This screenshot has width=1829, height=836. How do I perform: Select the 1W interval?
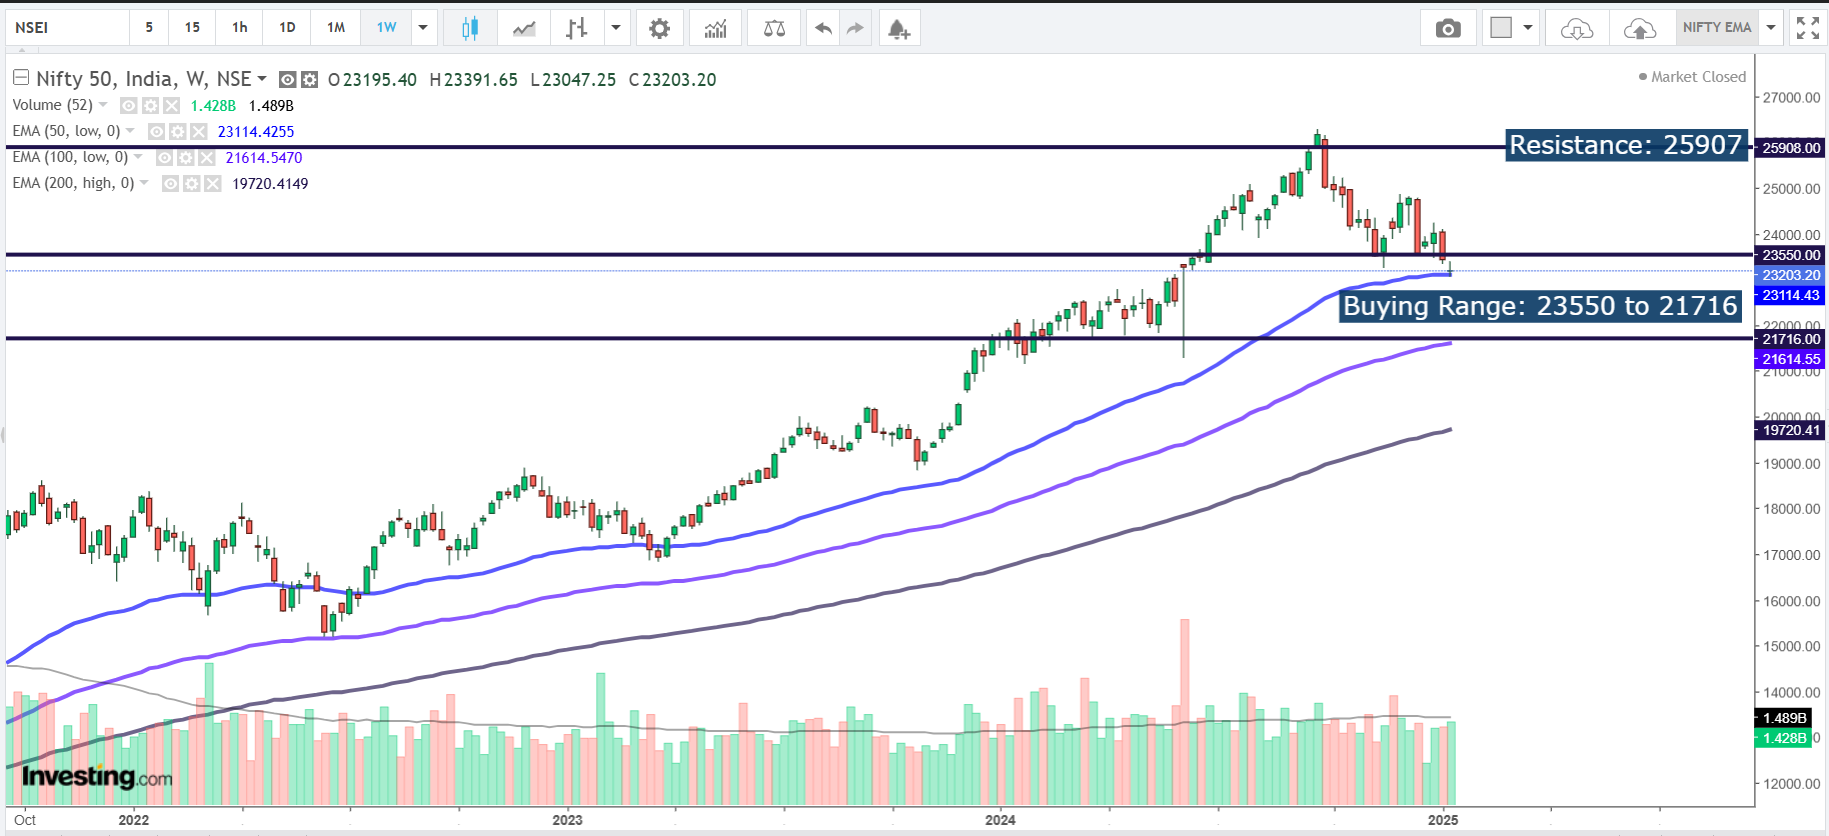point(386,28)
